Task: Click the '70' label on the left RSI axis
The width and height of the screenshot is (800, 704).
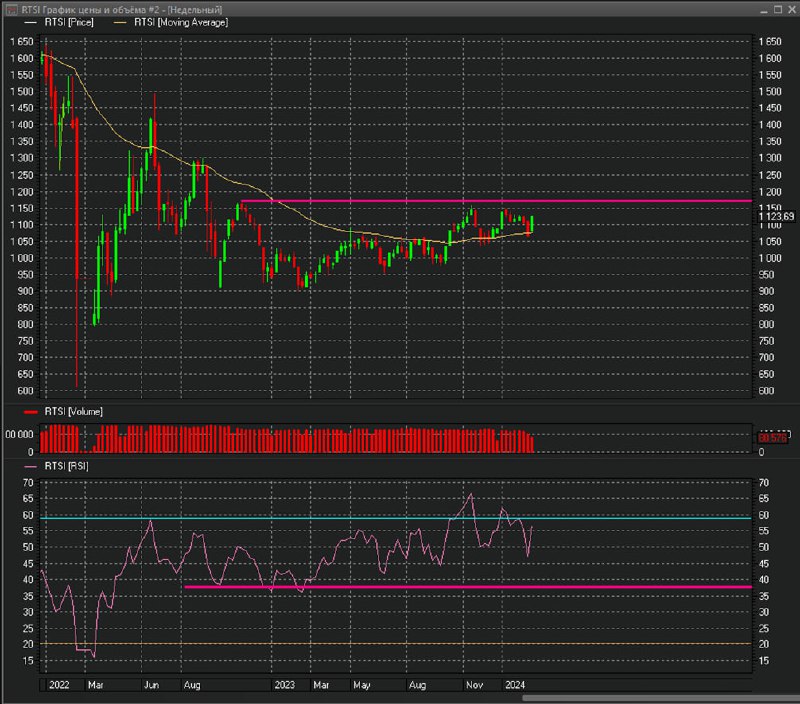Action: [x=28, y=483]
